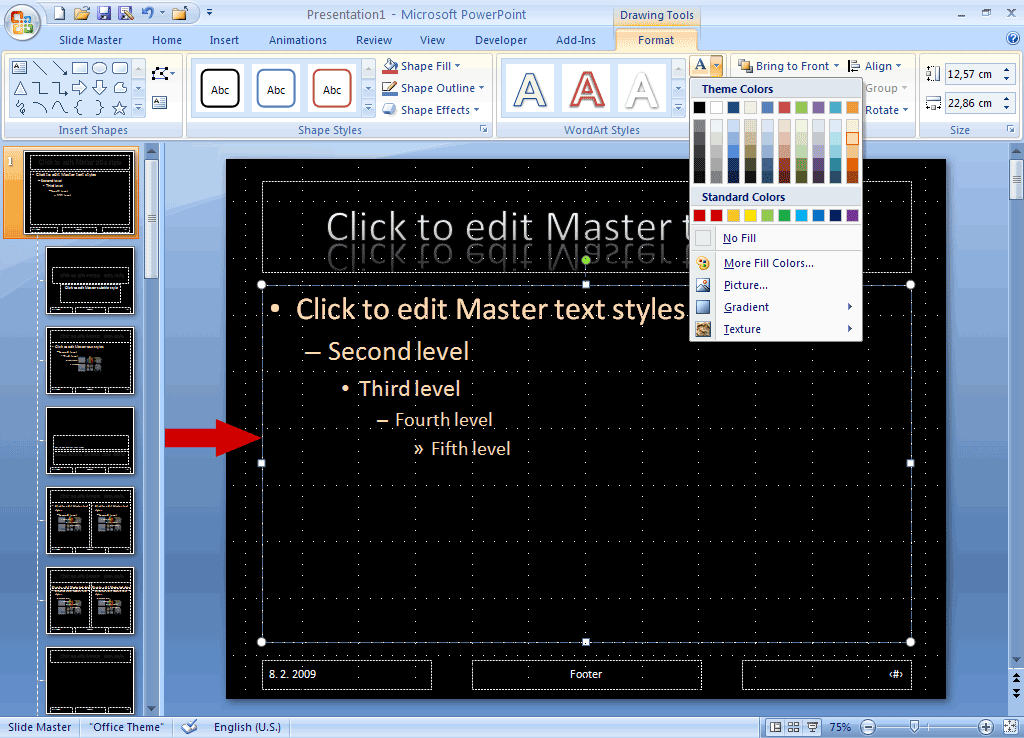This screenshot has height=738, width=1024.
Task: Select the down arrow block shape
Action: pos(99,88)
